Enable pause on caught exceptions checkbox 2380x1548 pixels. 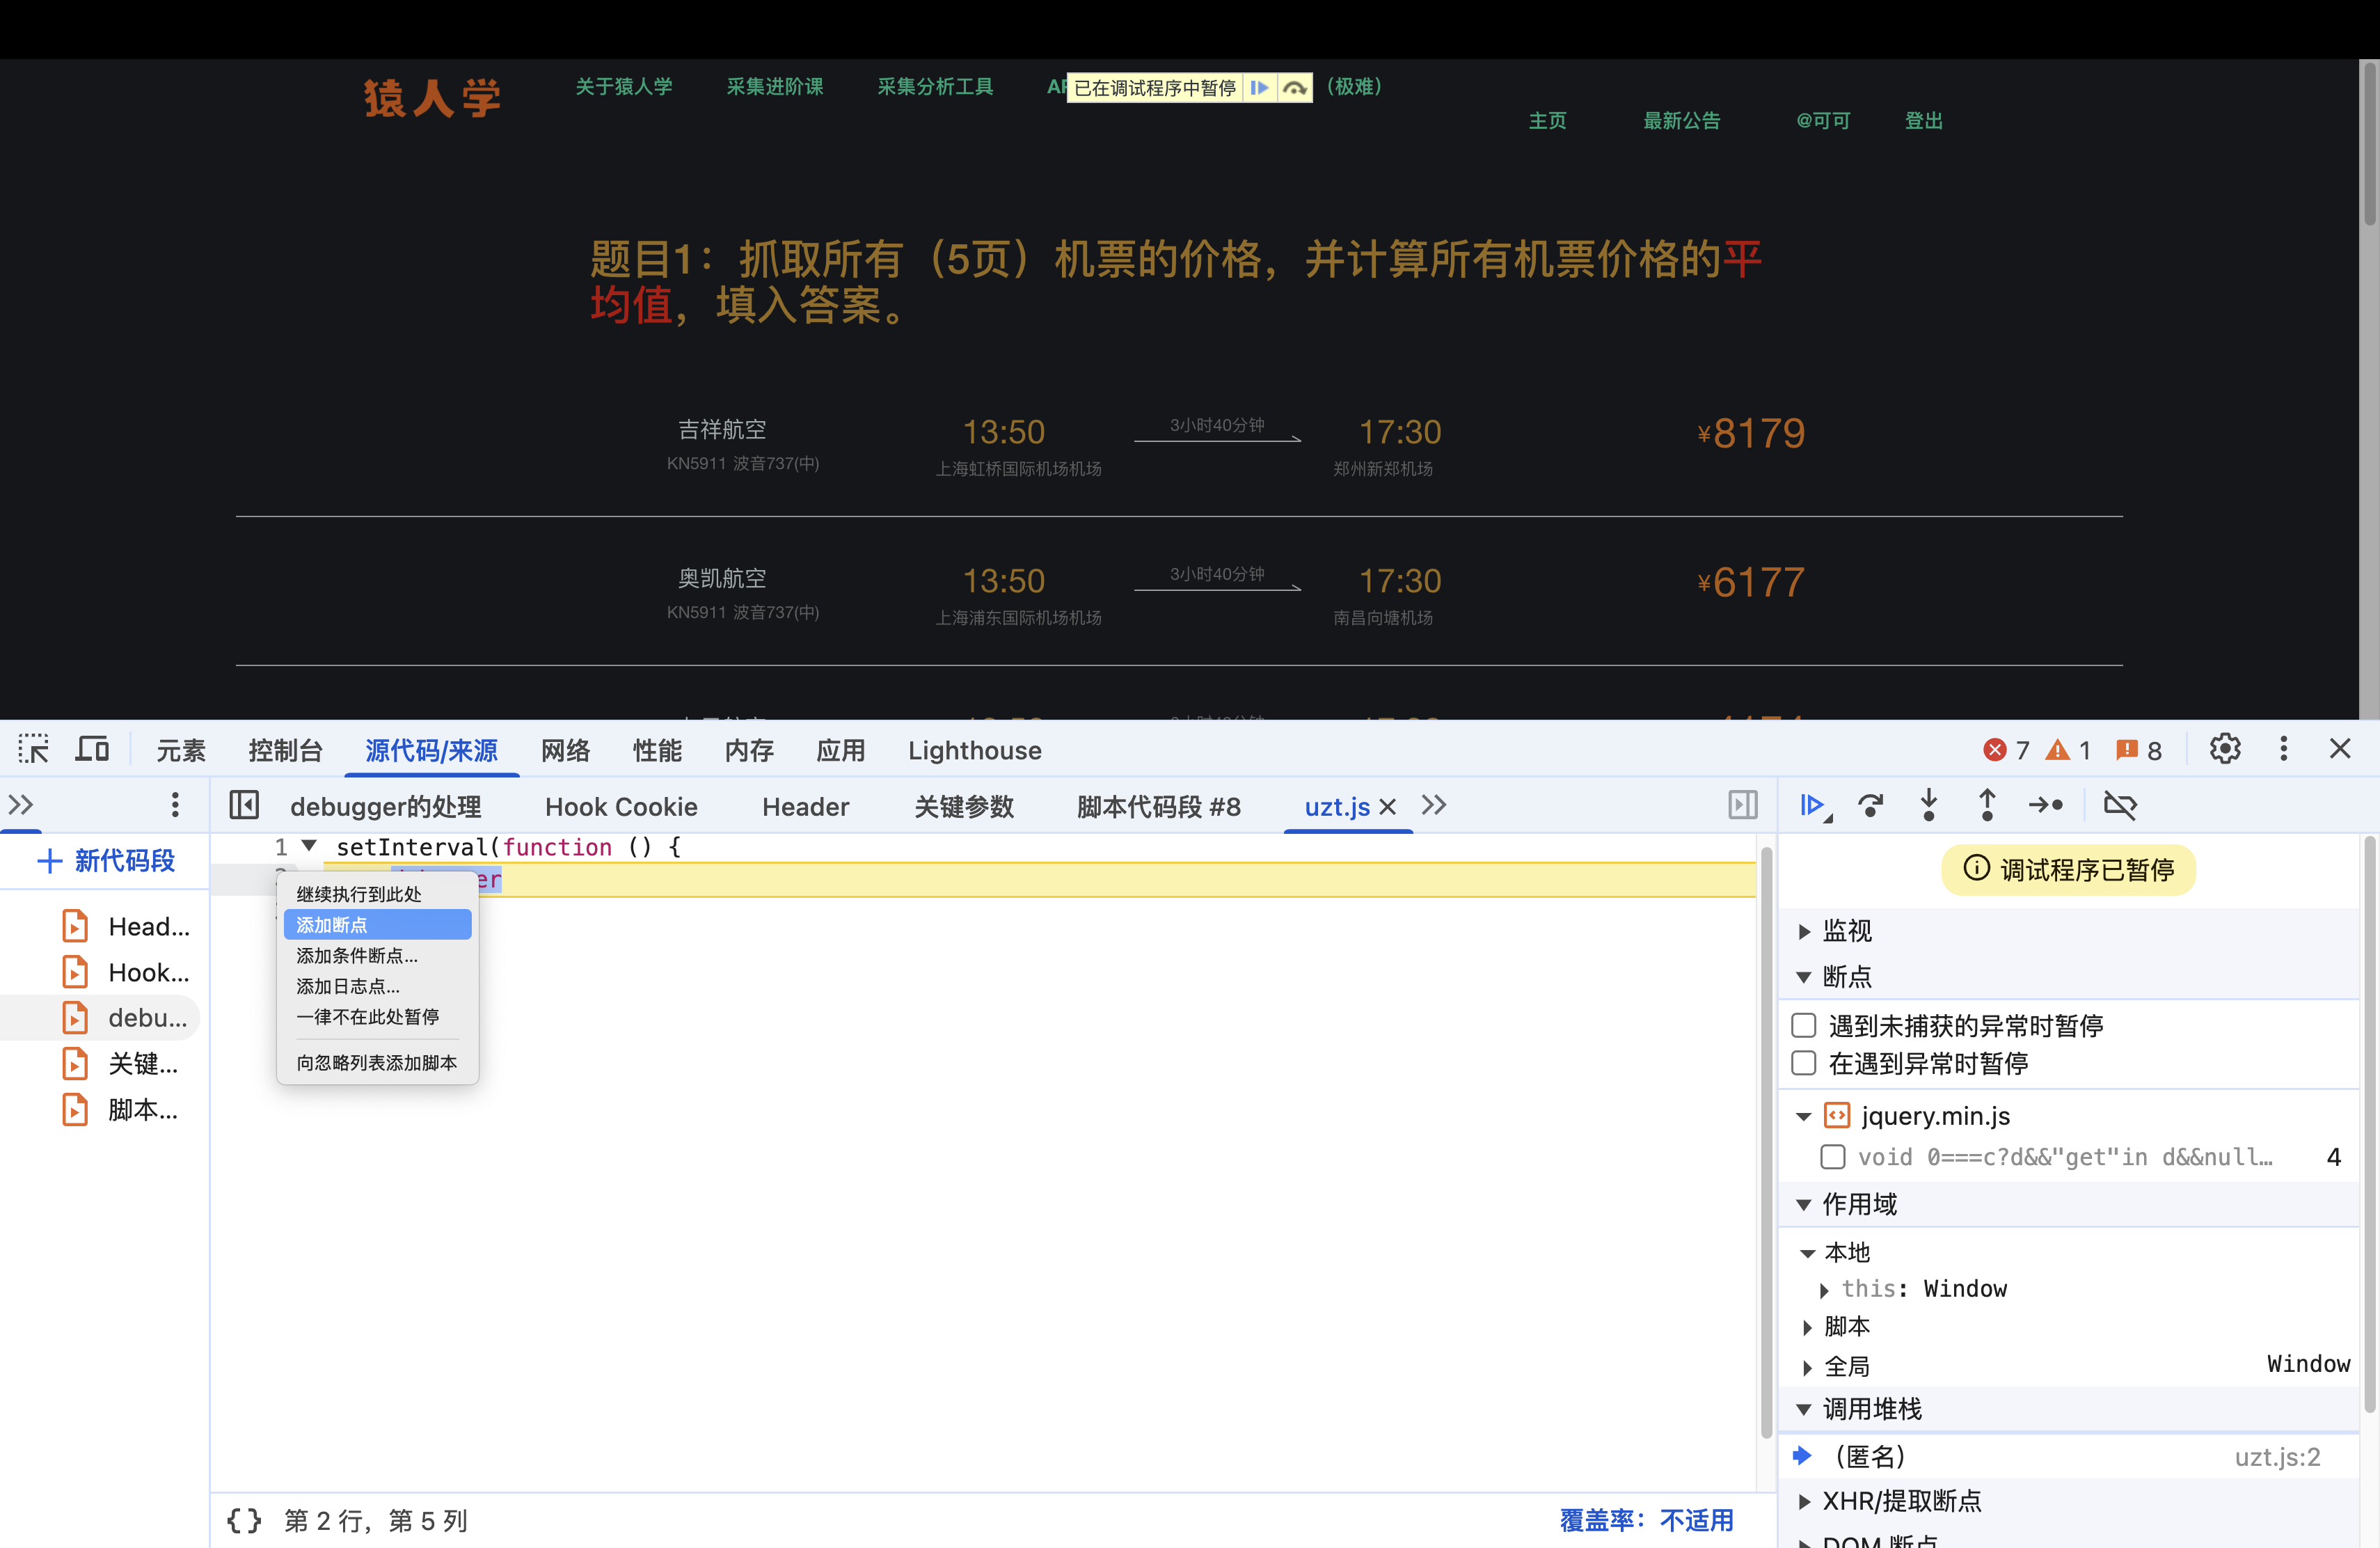coord(1804,1063)
